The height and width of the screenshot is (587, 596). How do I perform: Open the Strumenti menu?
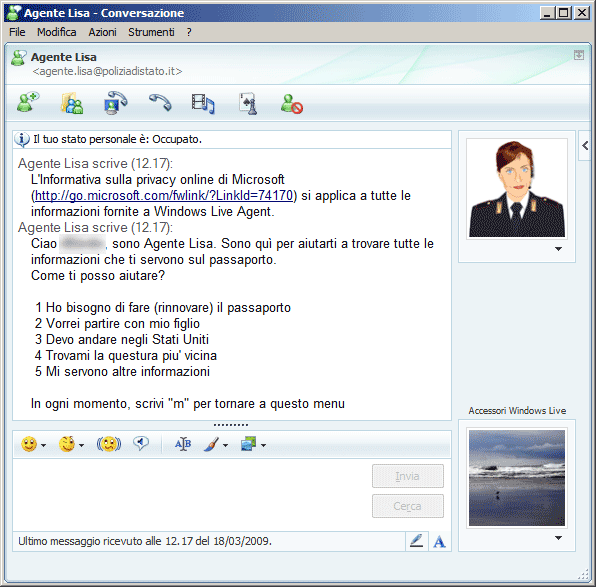click(x=151, y=32)
